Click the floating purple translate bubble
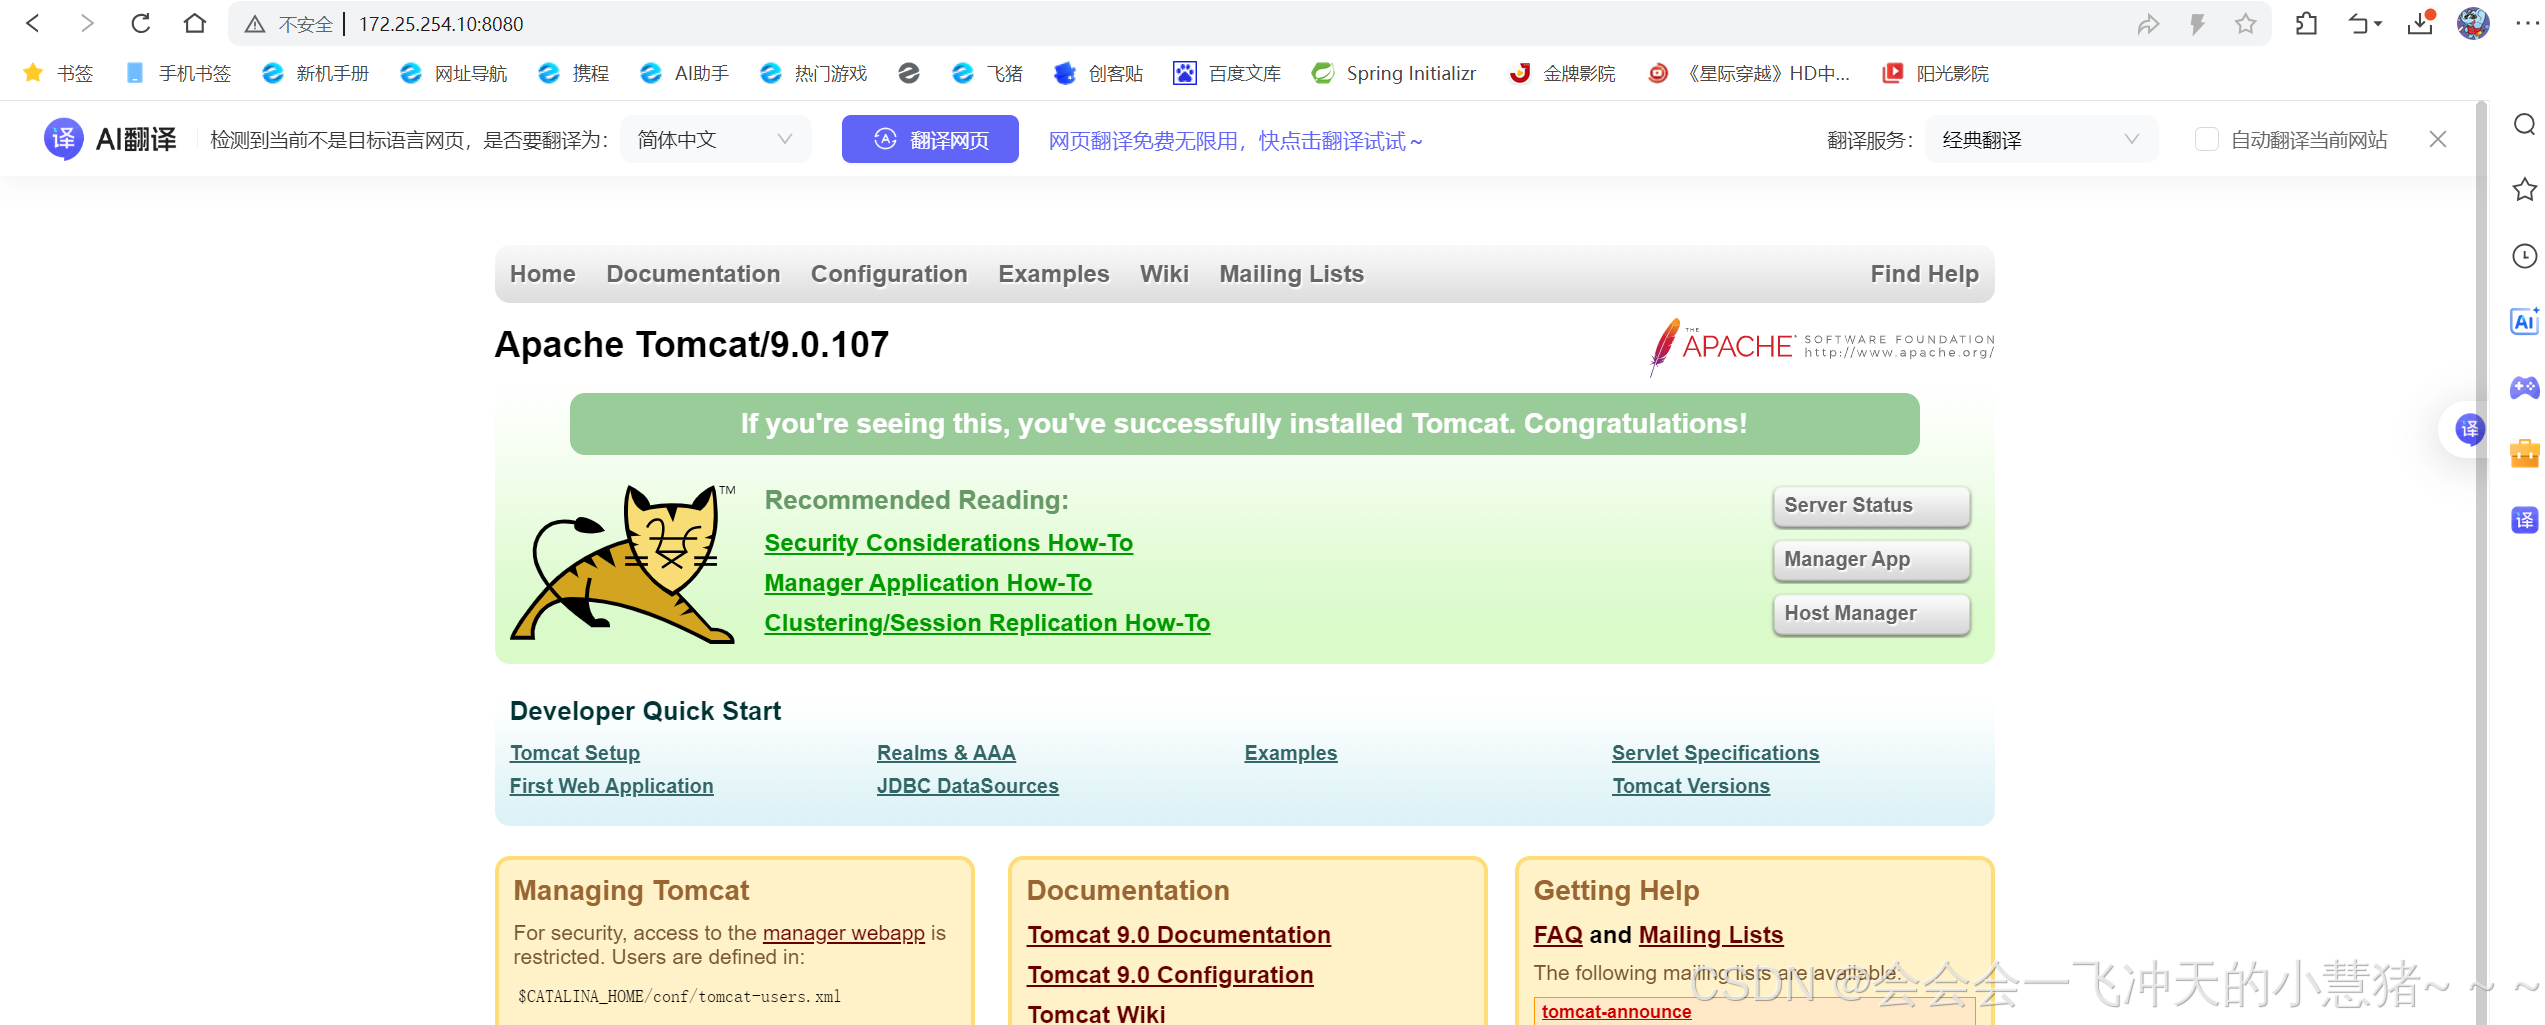 point(2470,430)
